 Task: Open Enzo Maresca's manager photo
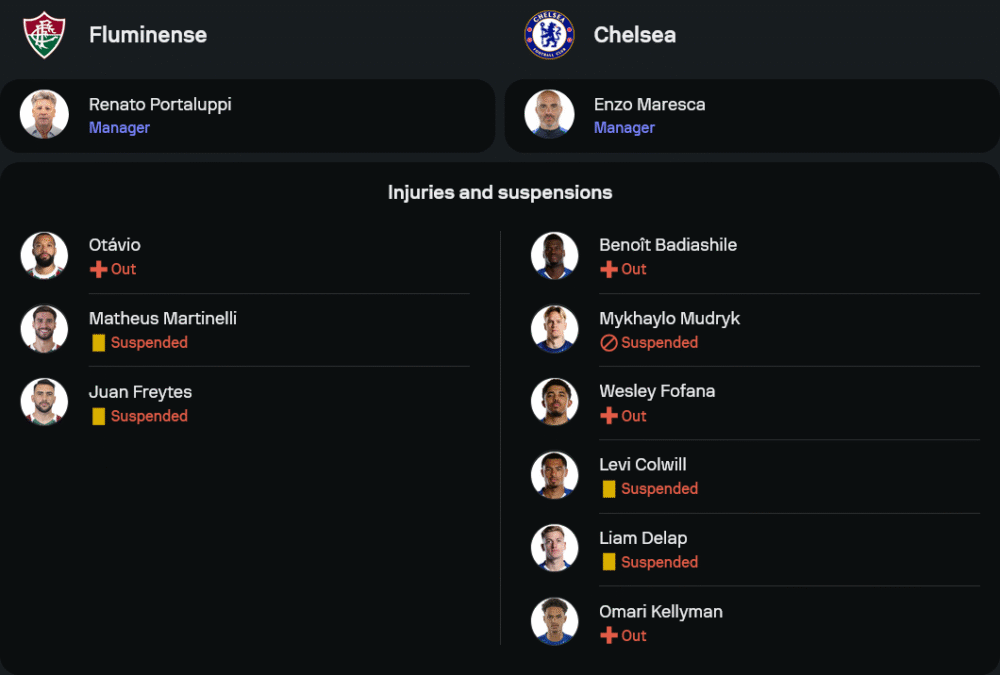549,115
